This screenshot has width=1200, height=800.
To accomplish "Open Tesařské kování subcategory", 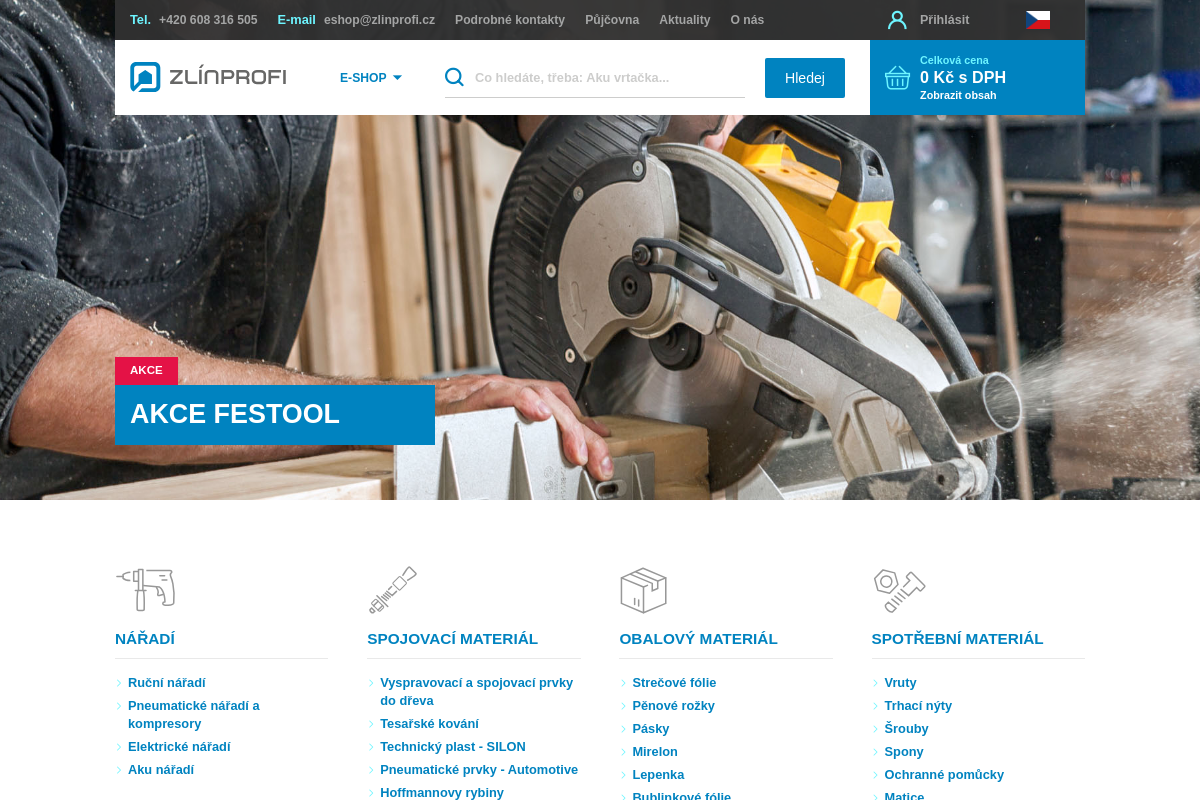I will [x=429, y=724].
